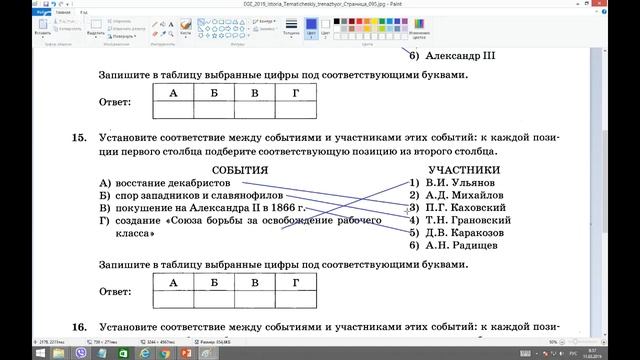Open the Файл menu tab
Image resolution: width=640 pixels, height=360 pixels.
point(42,13)
